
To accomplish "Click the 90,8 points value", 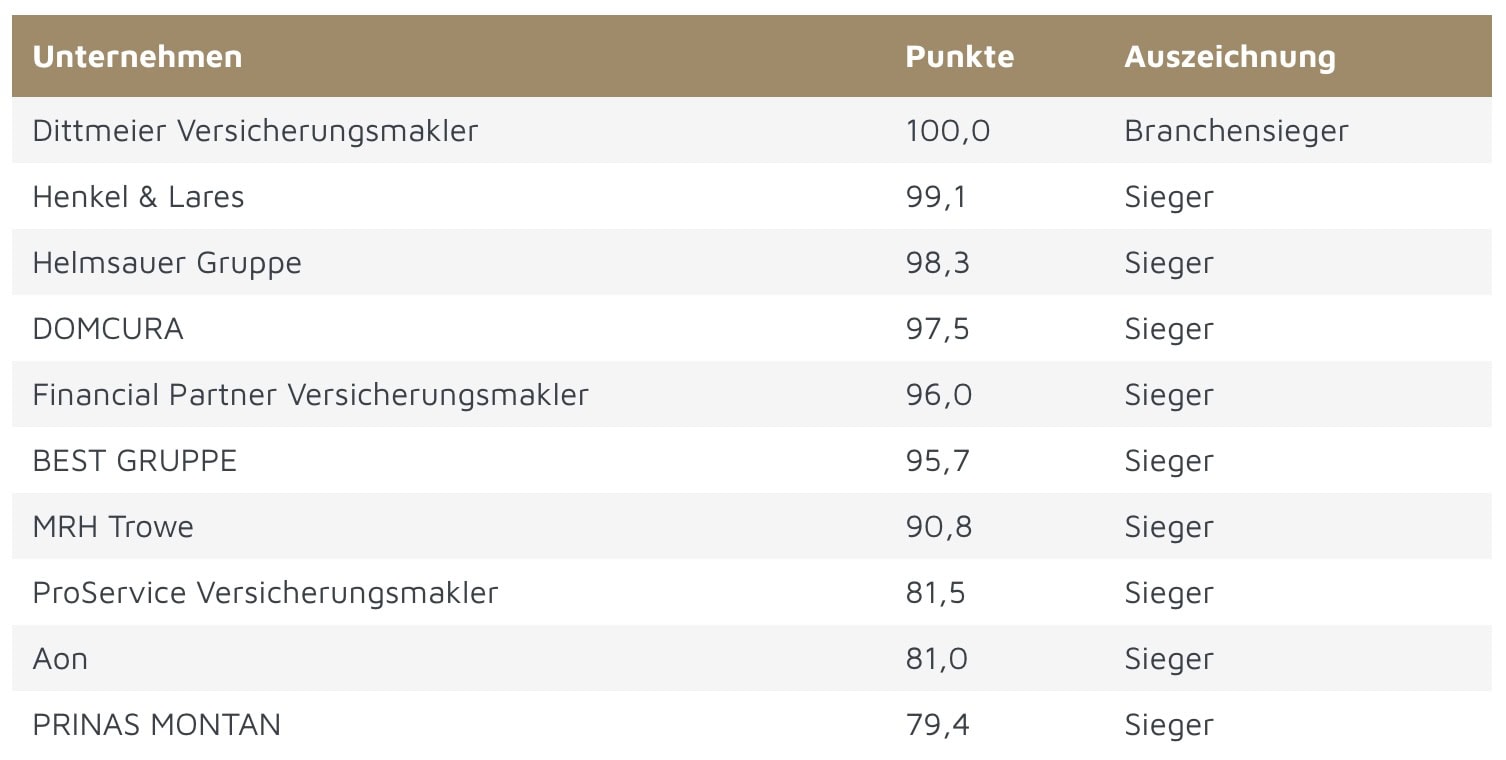I will 938,527.
